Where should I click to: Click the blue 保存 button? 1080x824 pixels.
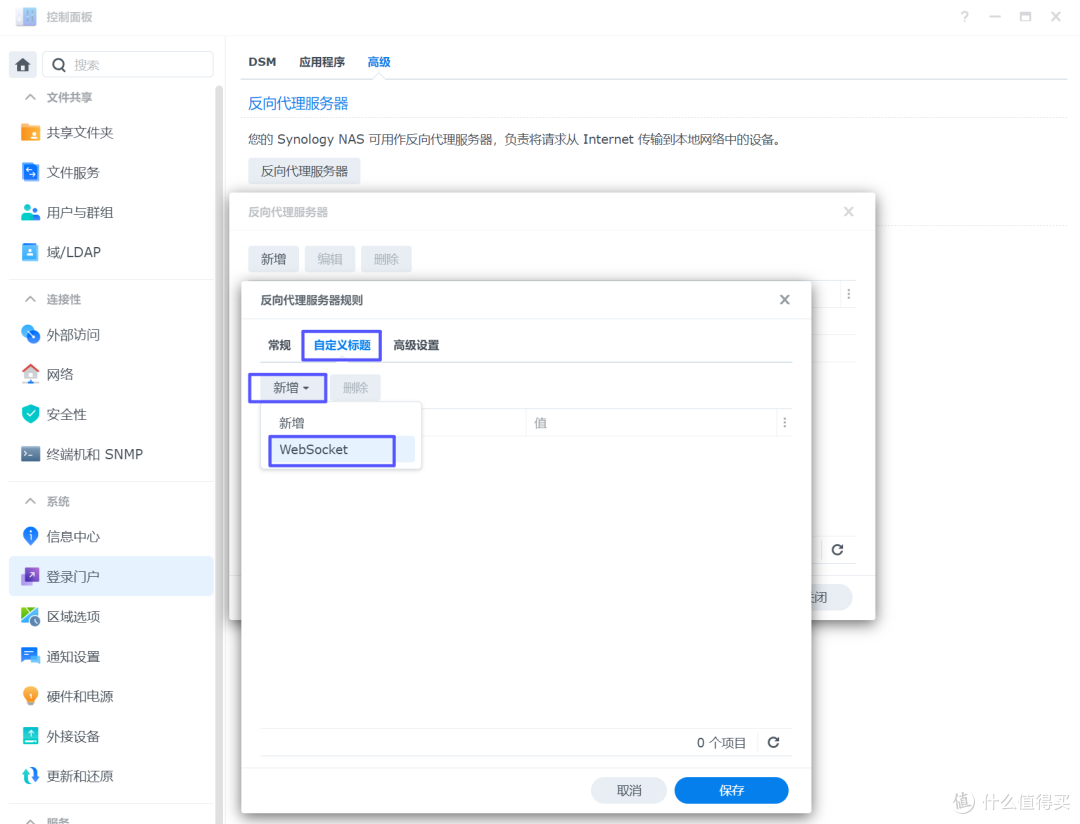point(731,790)
